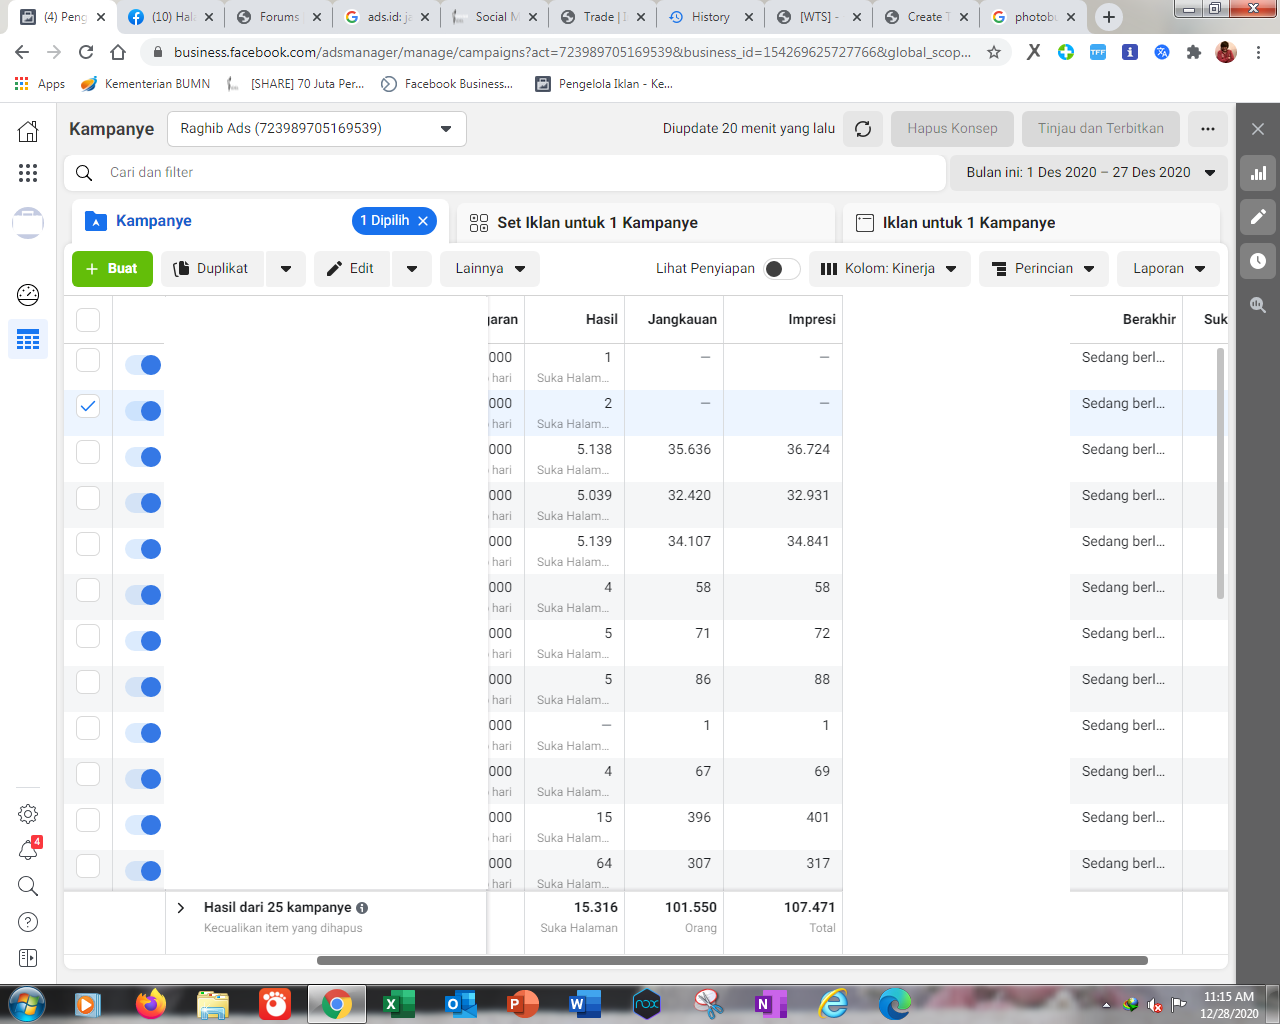This screenshot has width=1280, height=1024.
Task: Sort by the Impresi column header
Action: coord(812,319)
